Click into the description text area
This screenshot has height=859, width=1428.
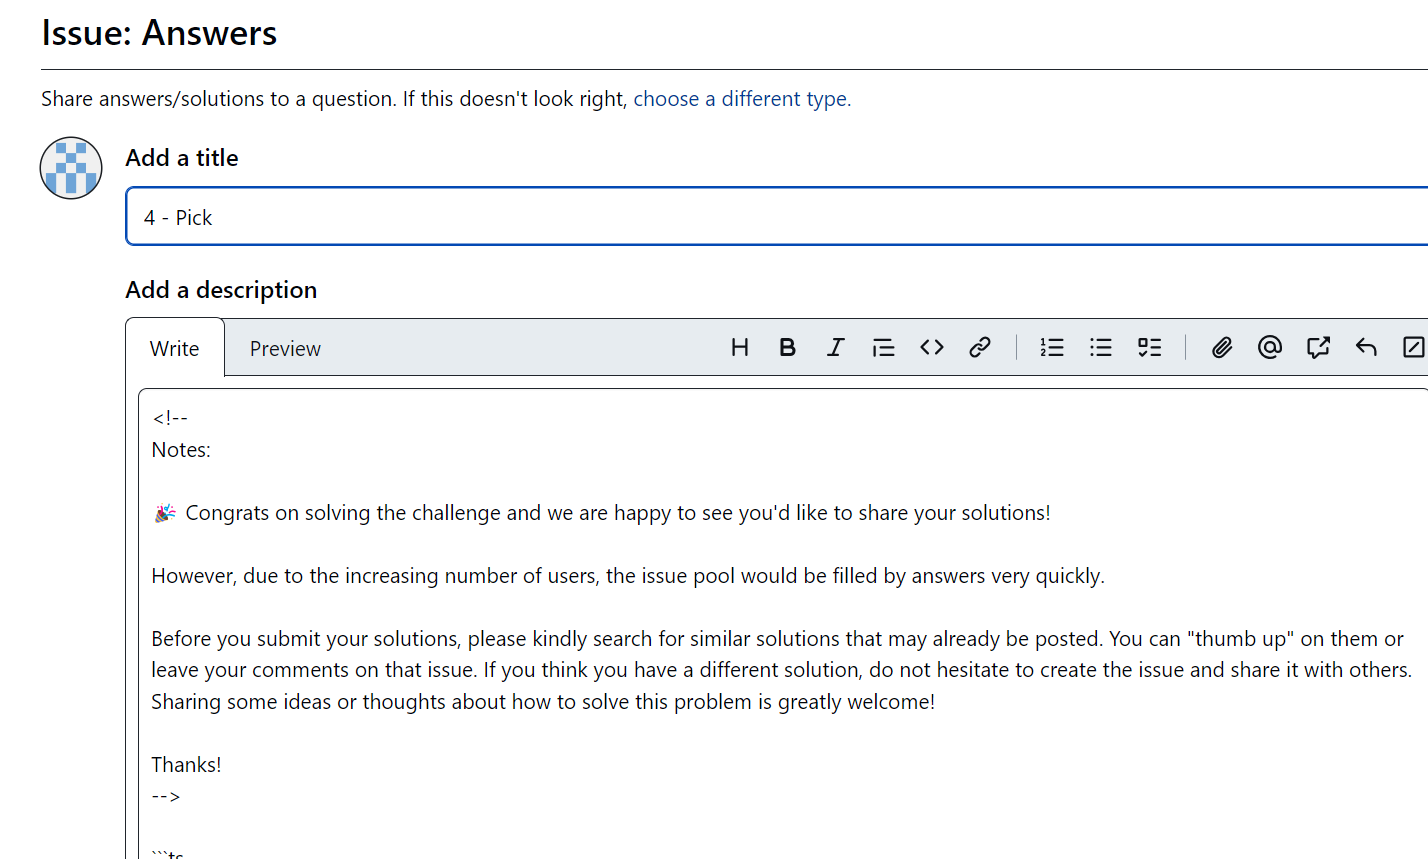[783, 623]
